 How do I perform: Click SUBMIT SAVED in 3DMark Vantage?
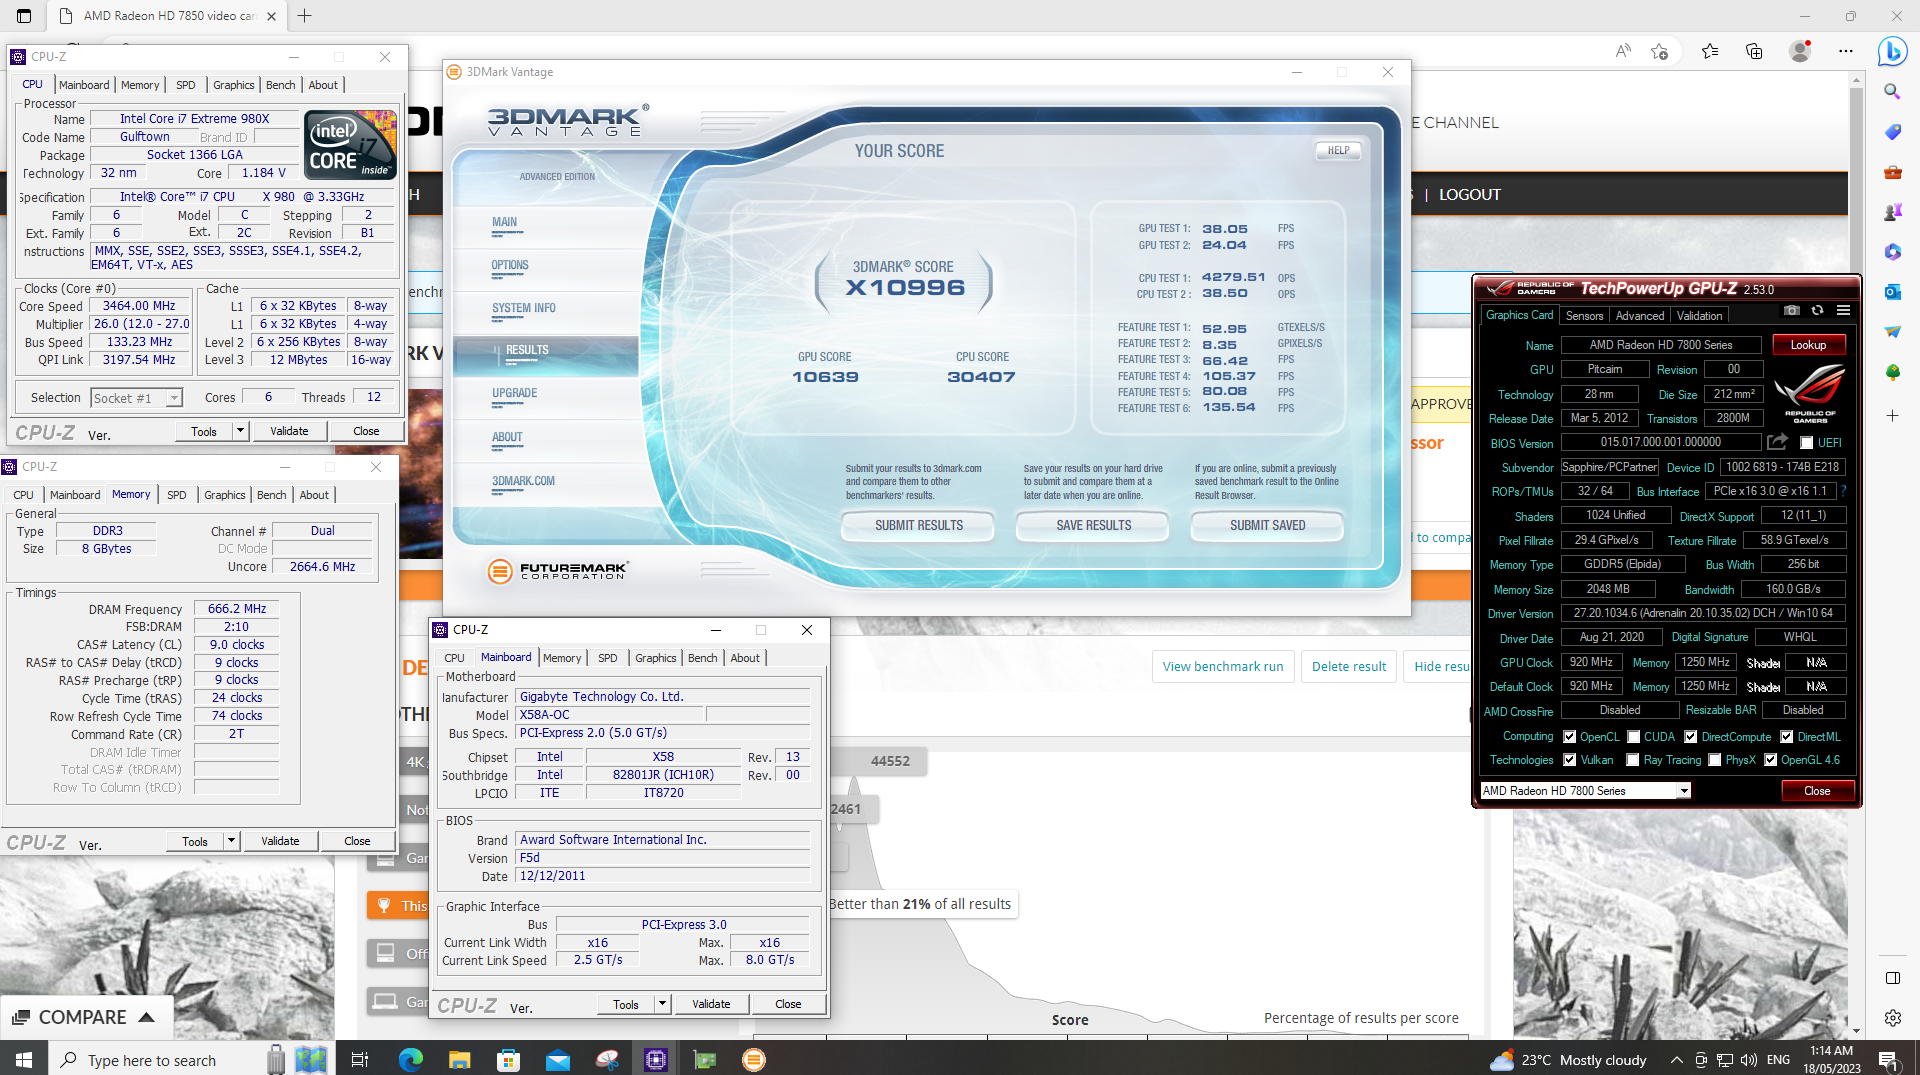click(1267, 525)
